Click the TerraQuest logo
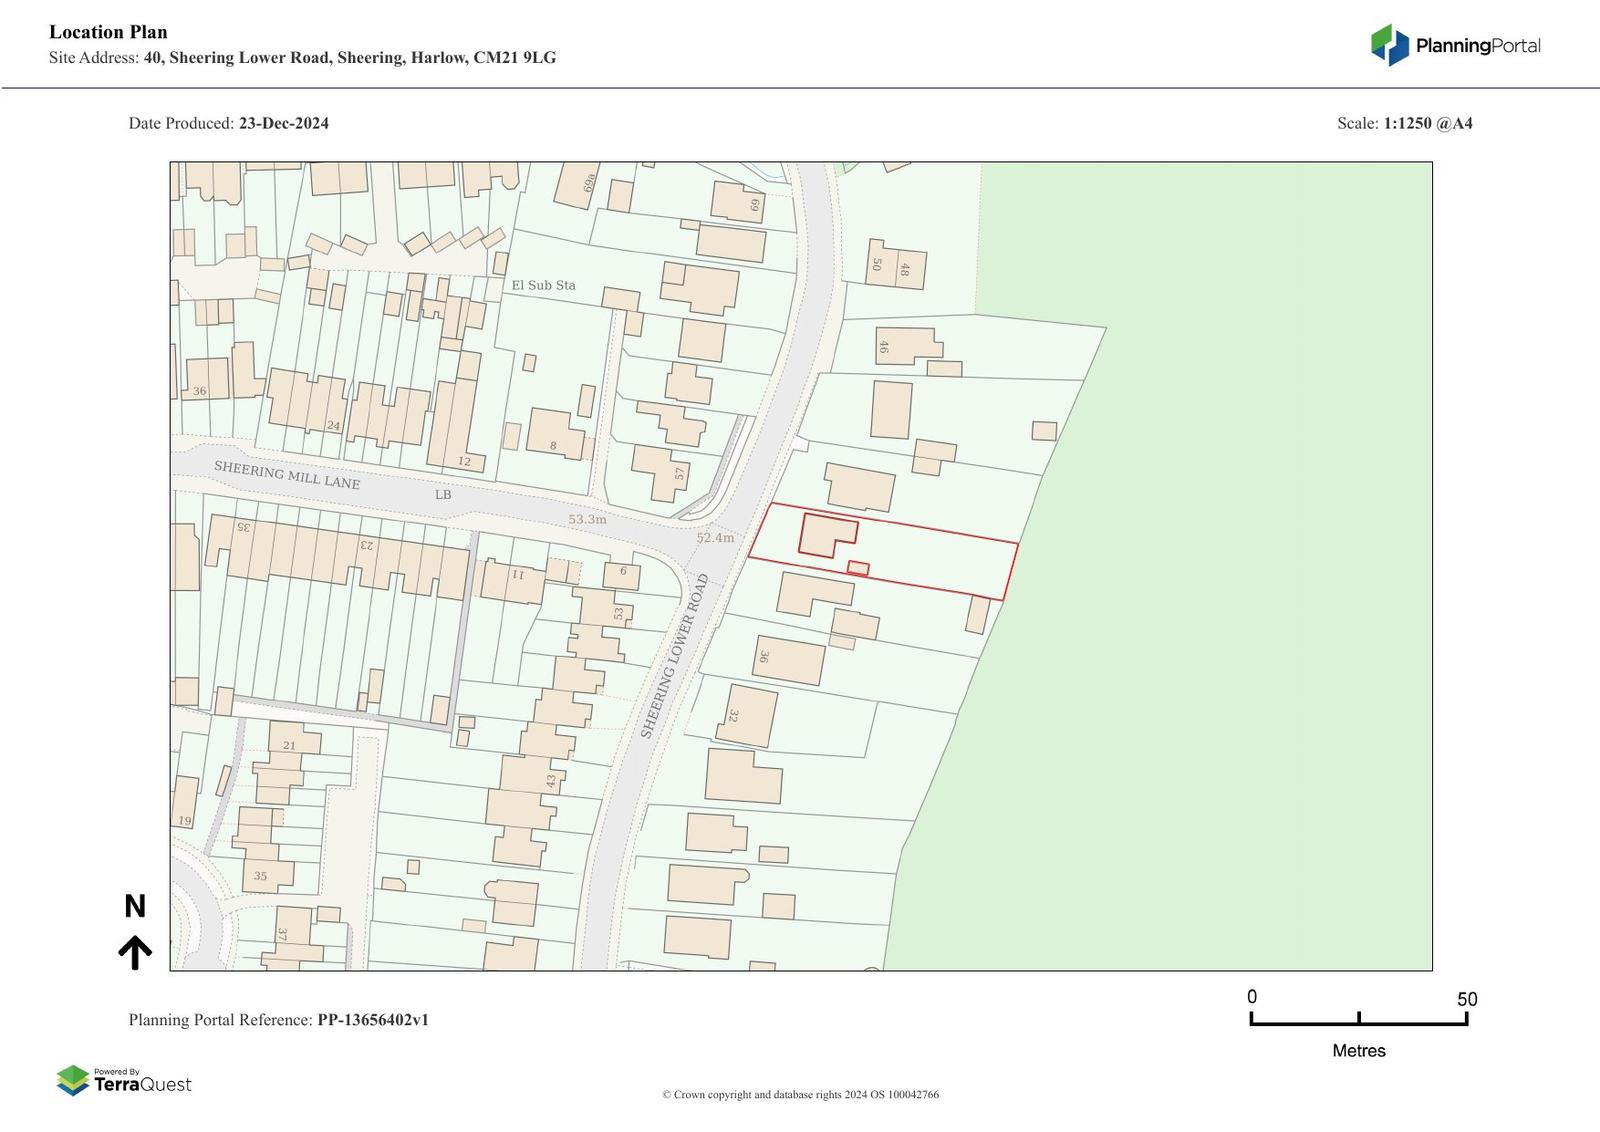The width and height of the screenshot is (1600, 1132). click(x=124, y=1080)
